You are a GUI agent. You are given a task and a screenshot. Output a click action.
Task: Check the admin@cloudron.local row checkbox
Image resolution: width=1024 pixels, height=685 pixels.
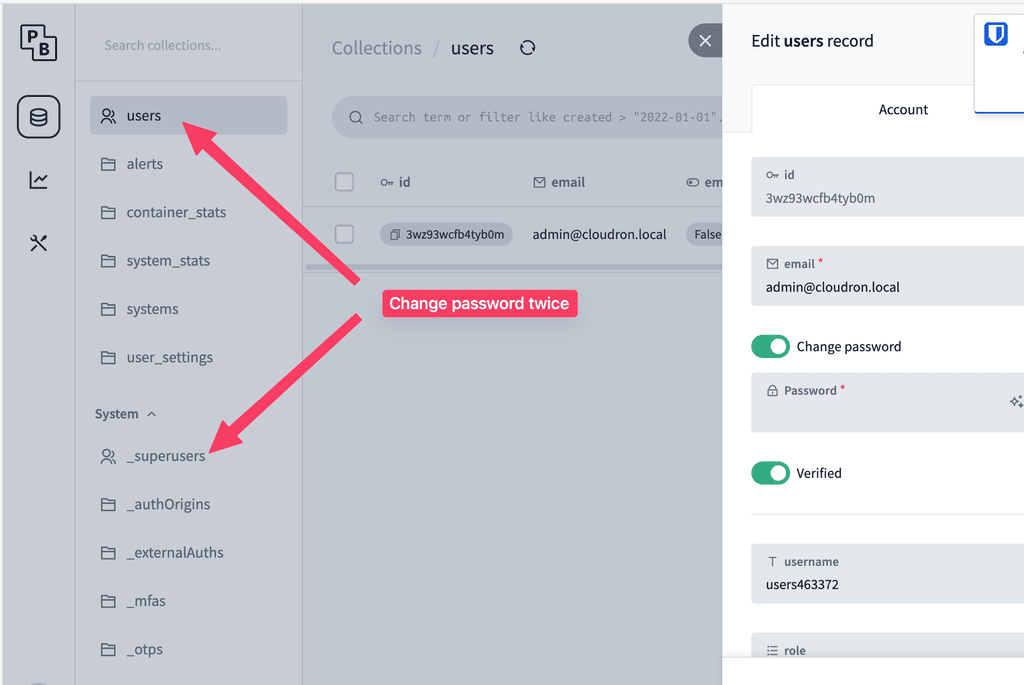(x=344, y=234)
